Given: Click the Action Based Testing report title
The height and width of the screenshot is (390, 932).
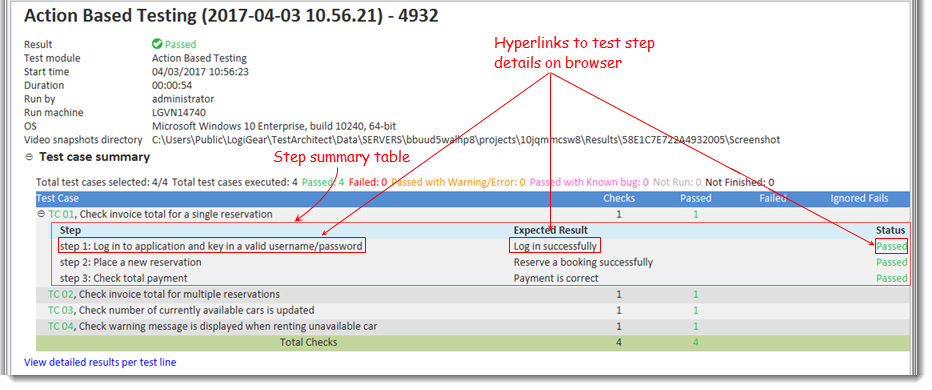Looking at the screenshot, I should pyautogui.click(x=231, y=15).
